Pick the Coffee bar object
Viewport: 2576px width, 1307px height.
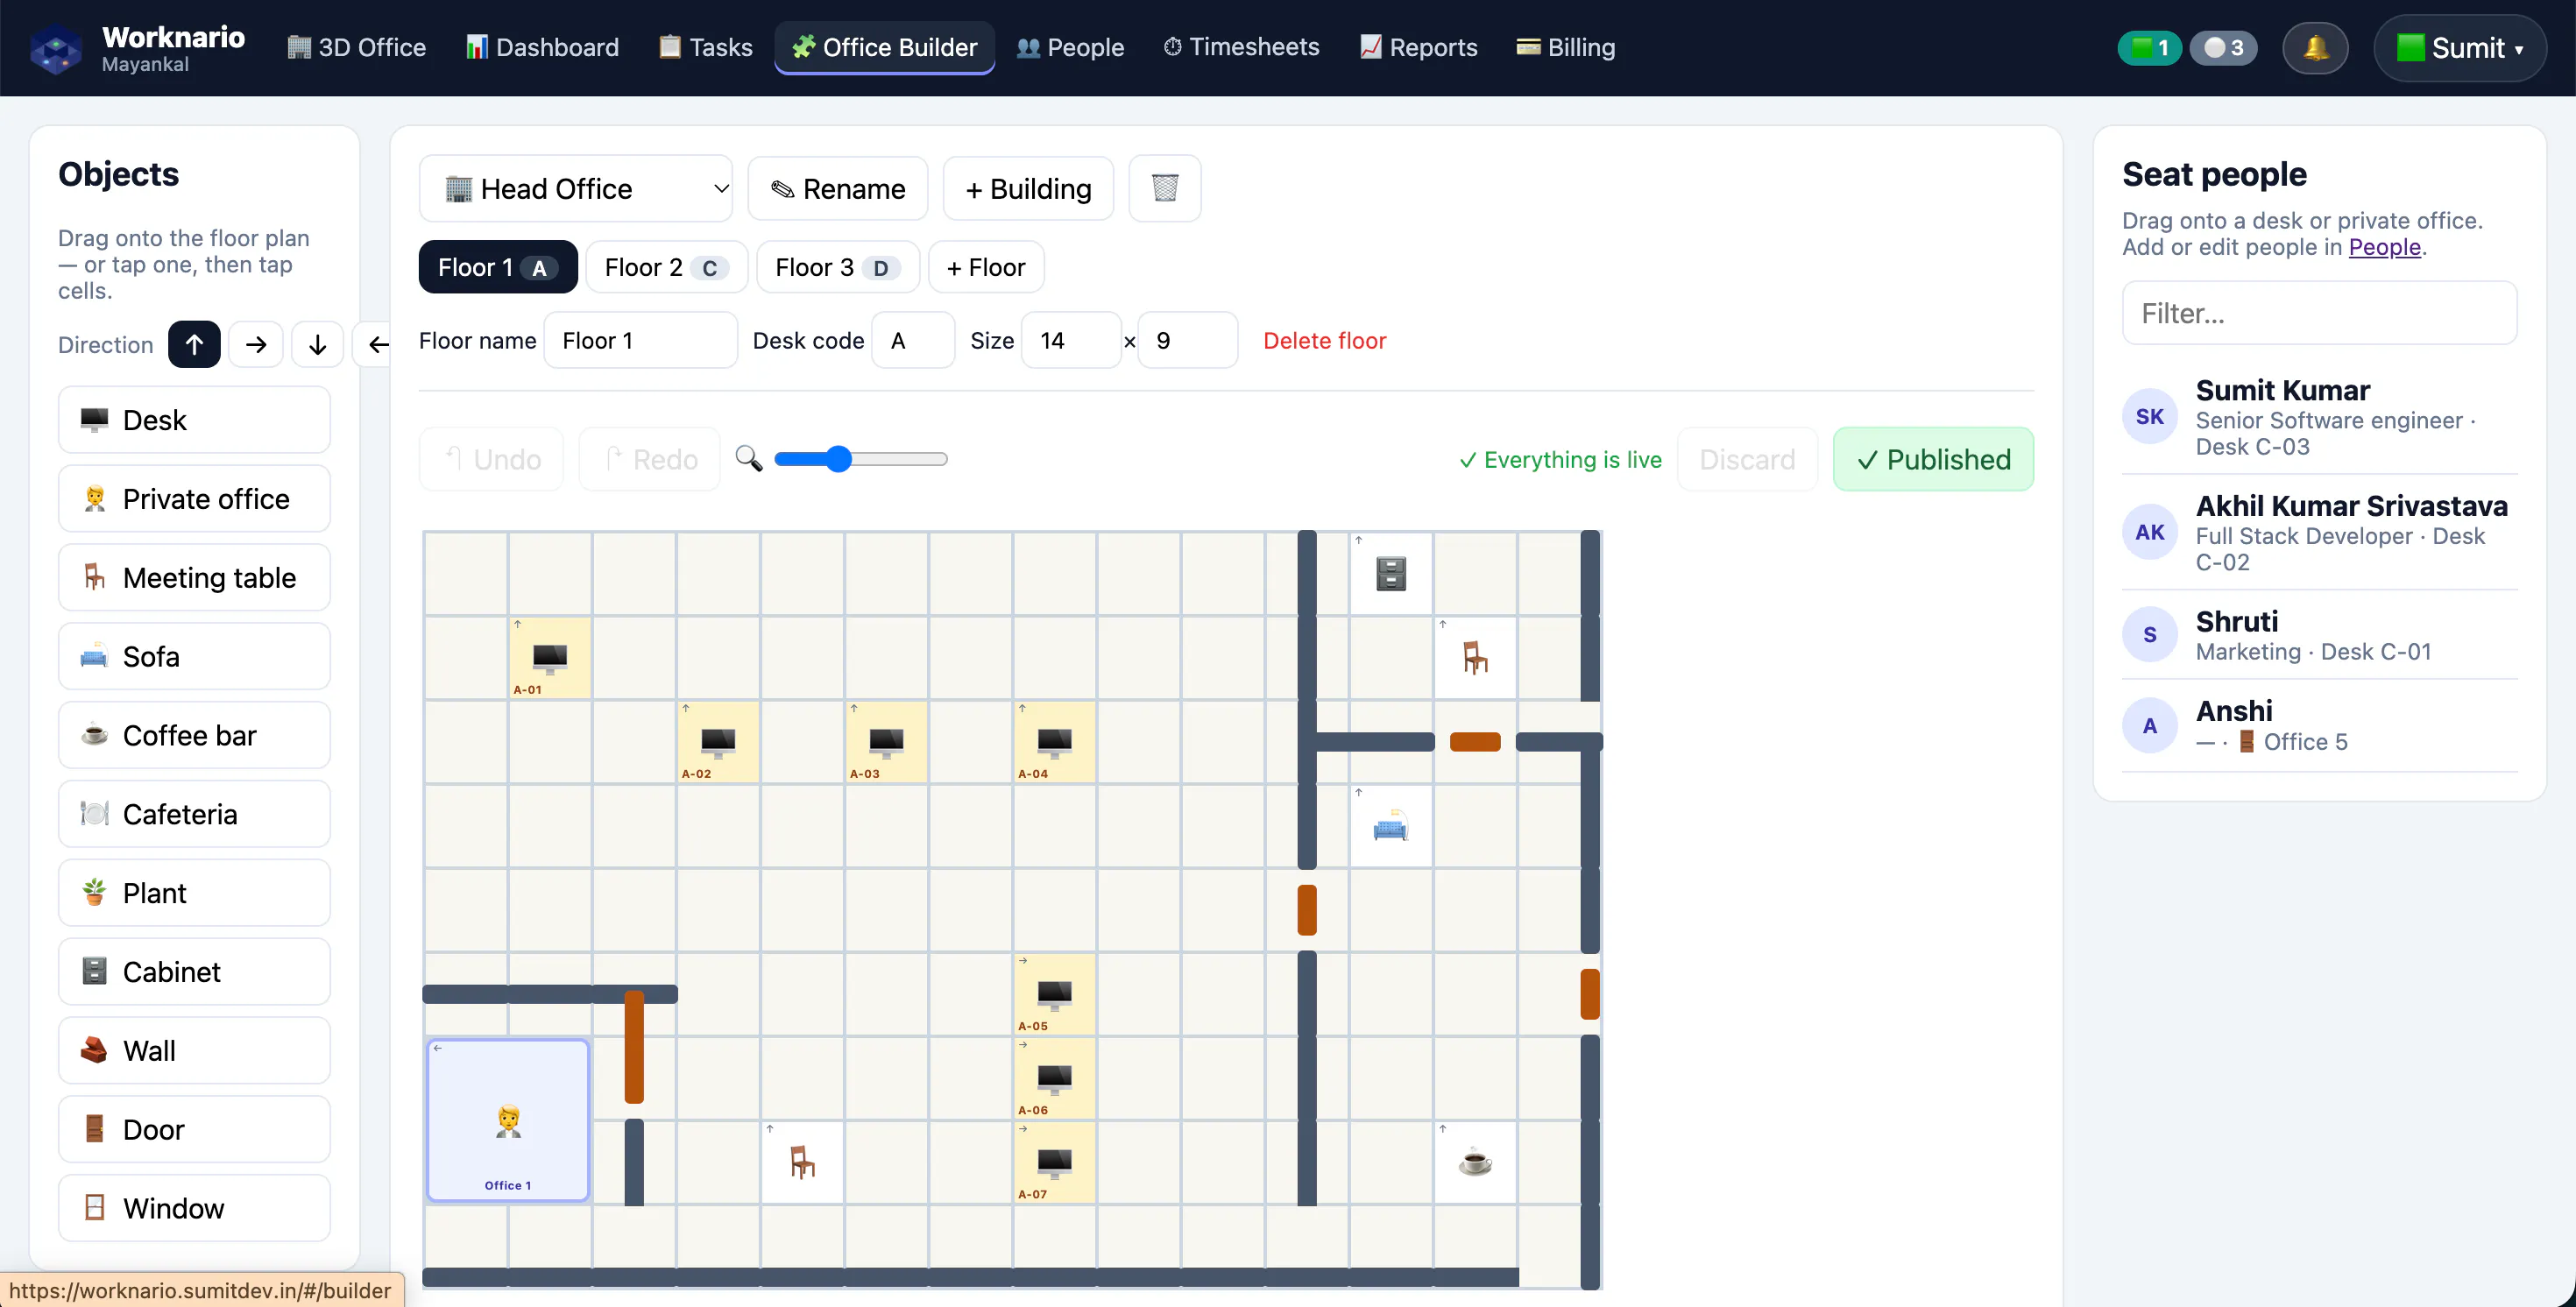coord(194,735)
